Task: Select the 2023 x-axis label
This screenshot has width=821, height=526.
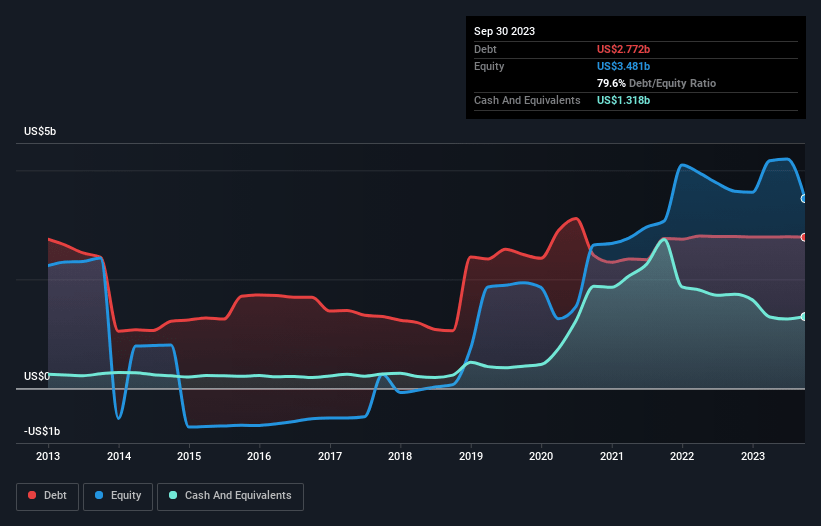Action: click(x=752, y=456)
